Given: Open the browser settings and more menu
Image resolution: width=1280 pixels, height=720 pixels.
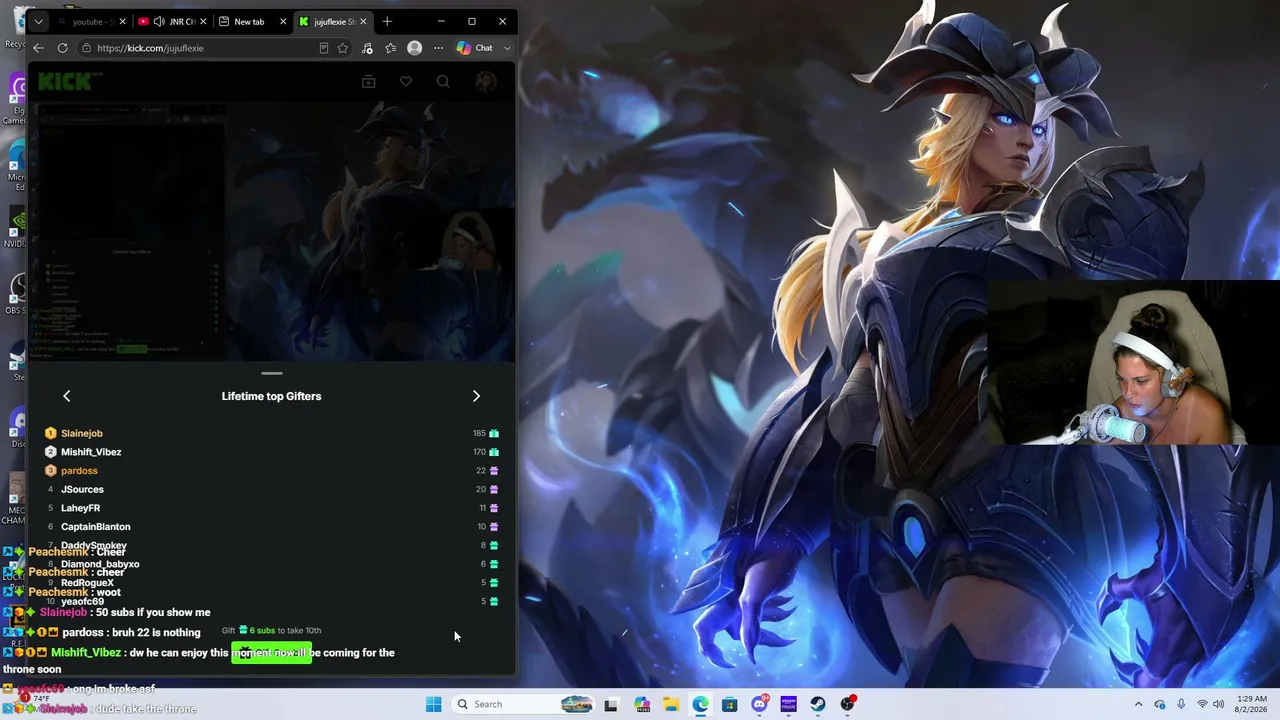Looking at the screenshot, I should (x=438, y=48).
